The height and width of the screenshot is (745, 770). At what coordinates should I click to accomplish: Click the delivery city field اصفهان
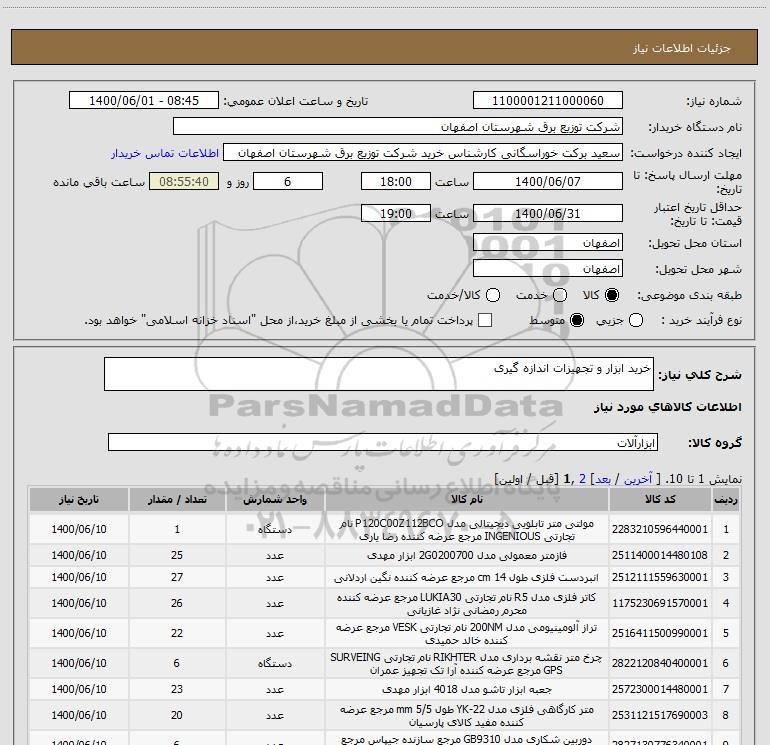[548, 269]
